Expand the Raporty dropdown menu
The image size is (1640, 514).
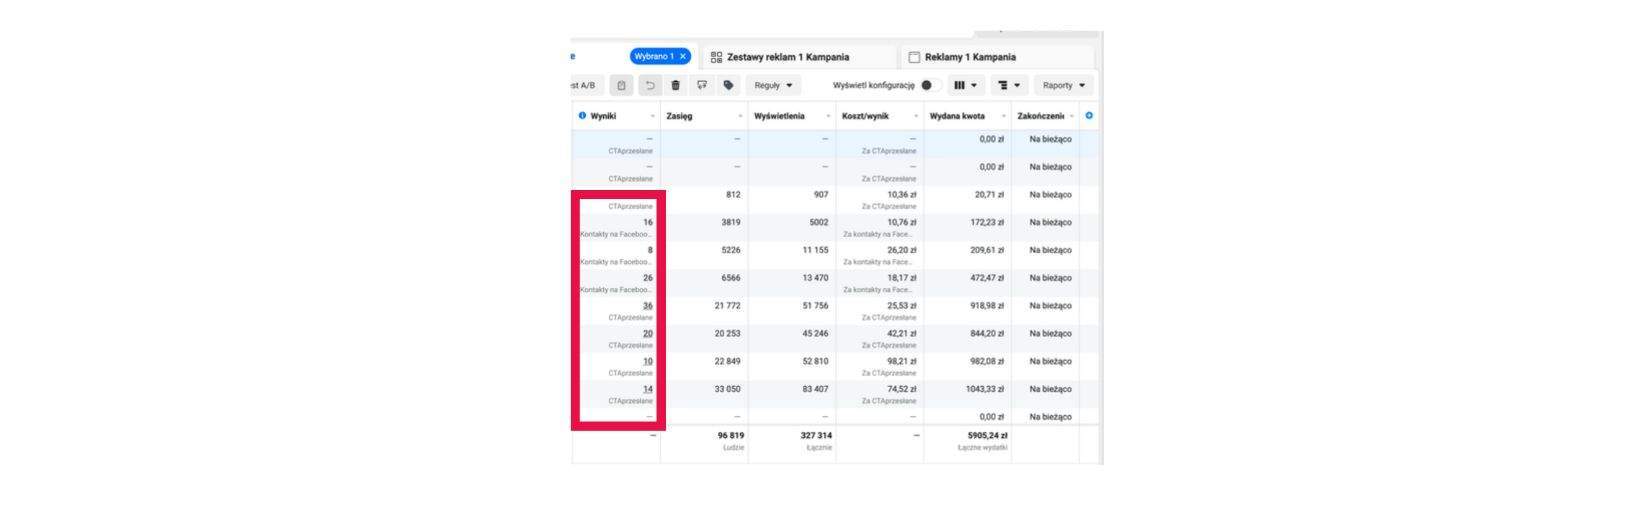(1063, 86)
